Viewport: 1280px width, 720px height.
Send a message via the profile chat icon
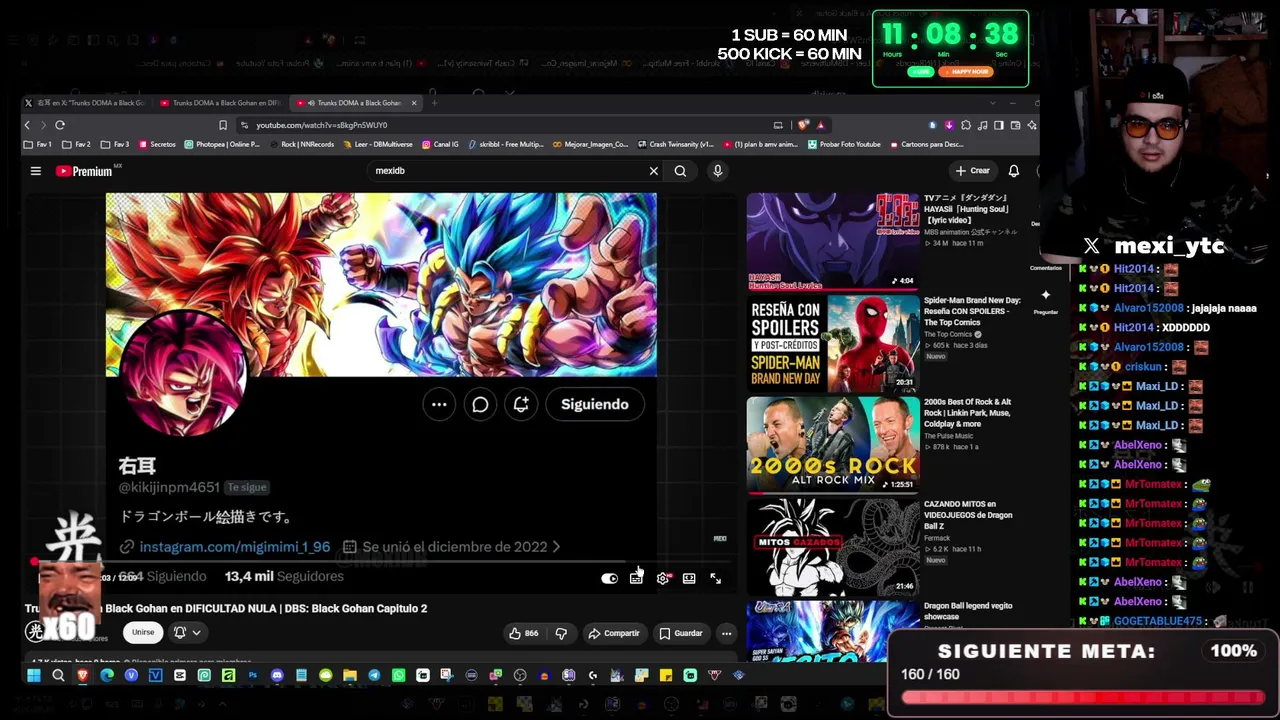[x=480, y=405]
